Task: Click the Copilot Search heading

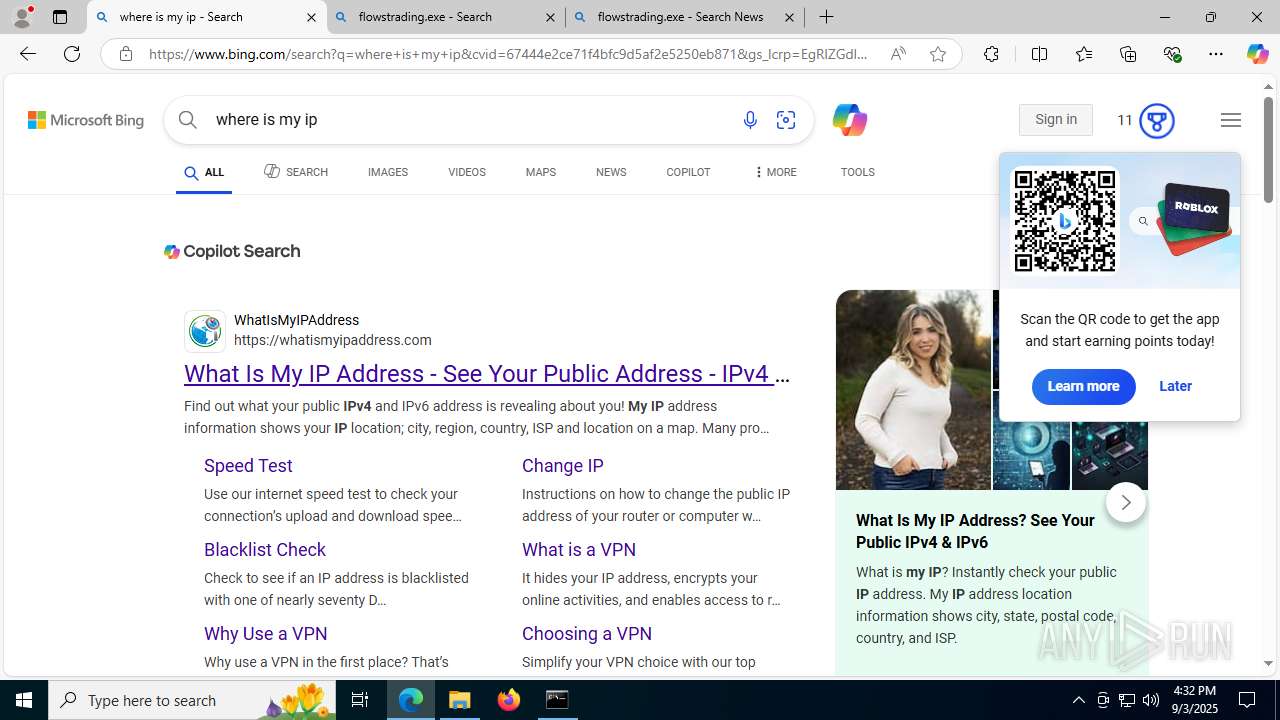Action: [232, 252]
